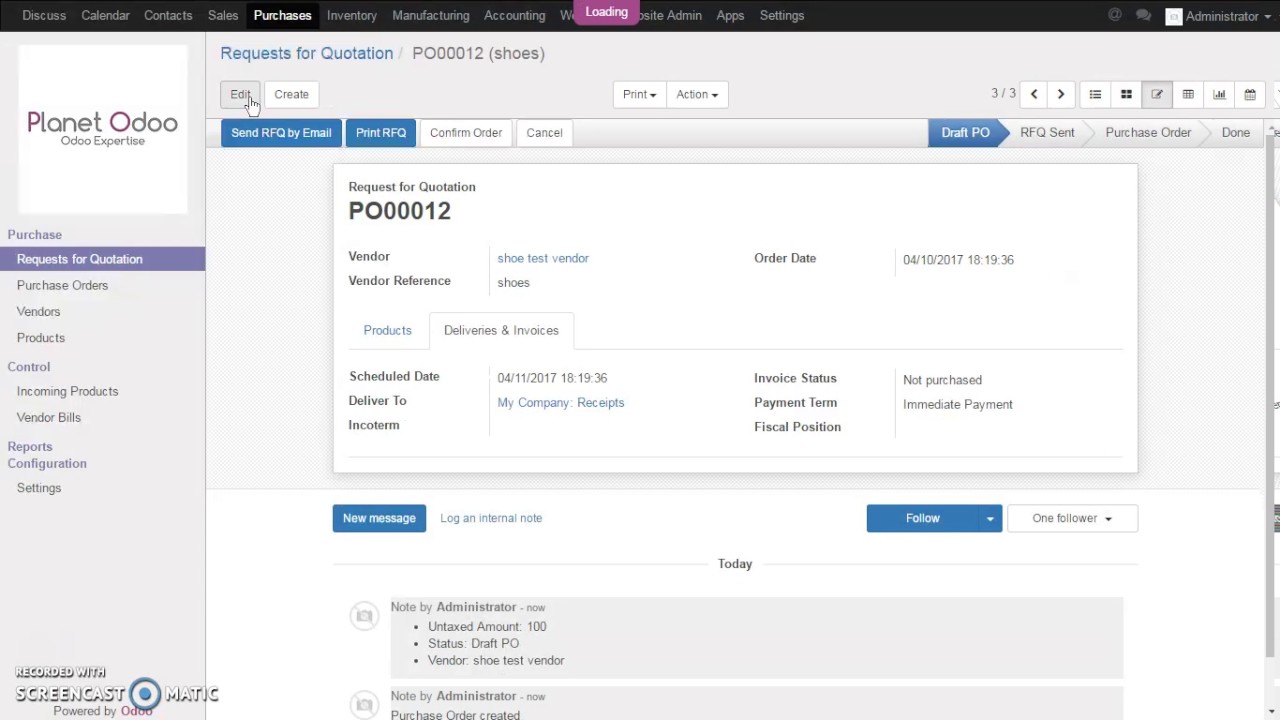
Task: Open the @ mentions icon
Action: pyautogui.click(x=1115, y=15)
